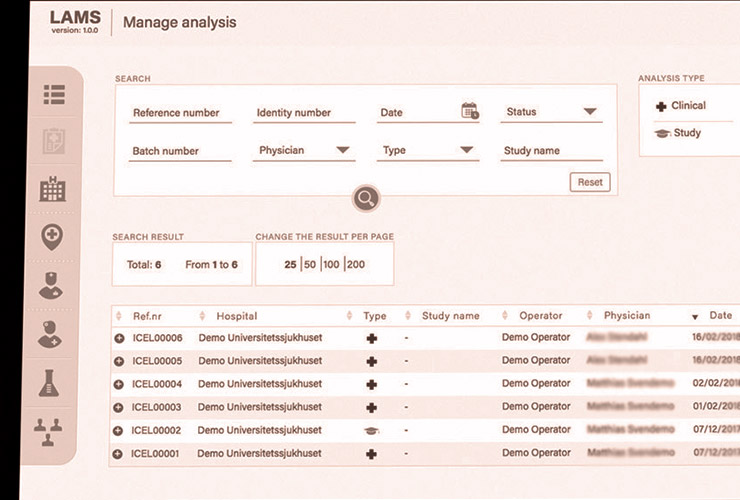Expand row ICEL00002 with plus icon
Viewport: 740px width, 500px height.
coord(118,431)
